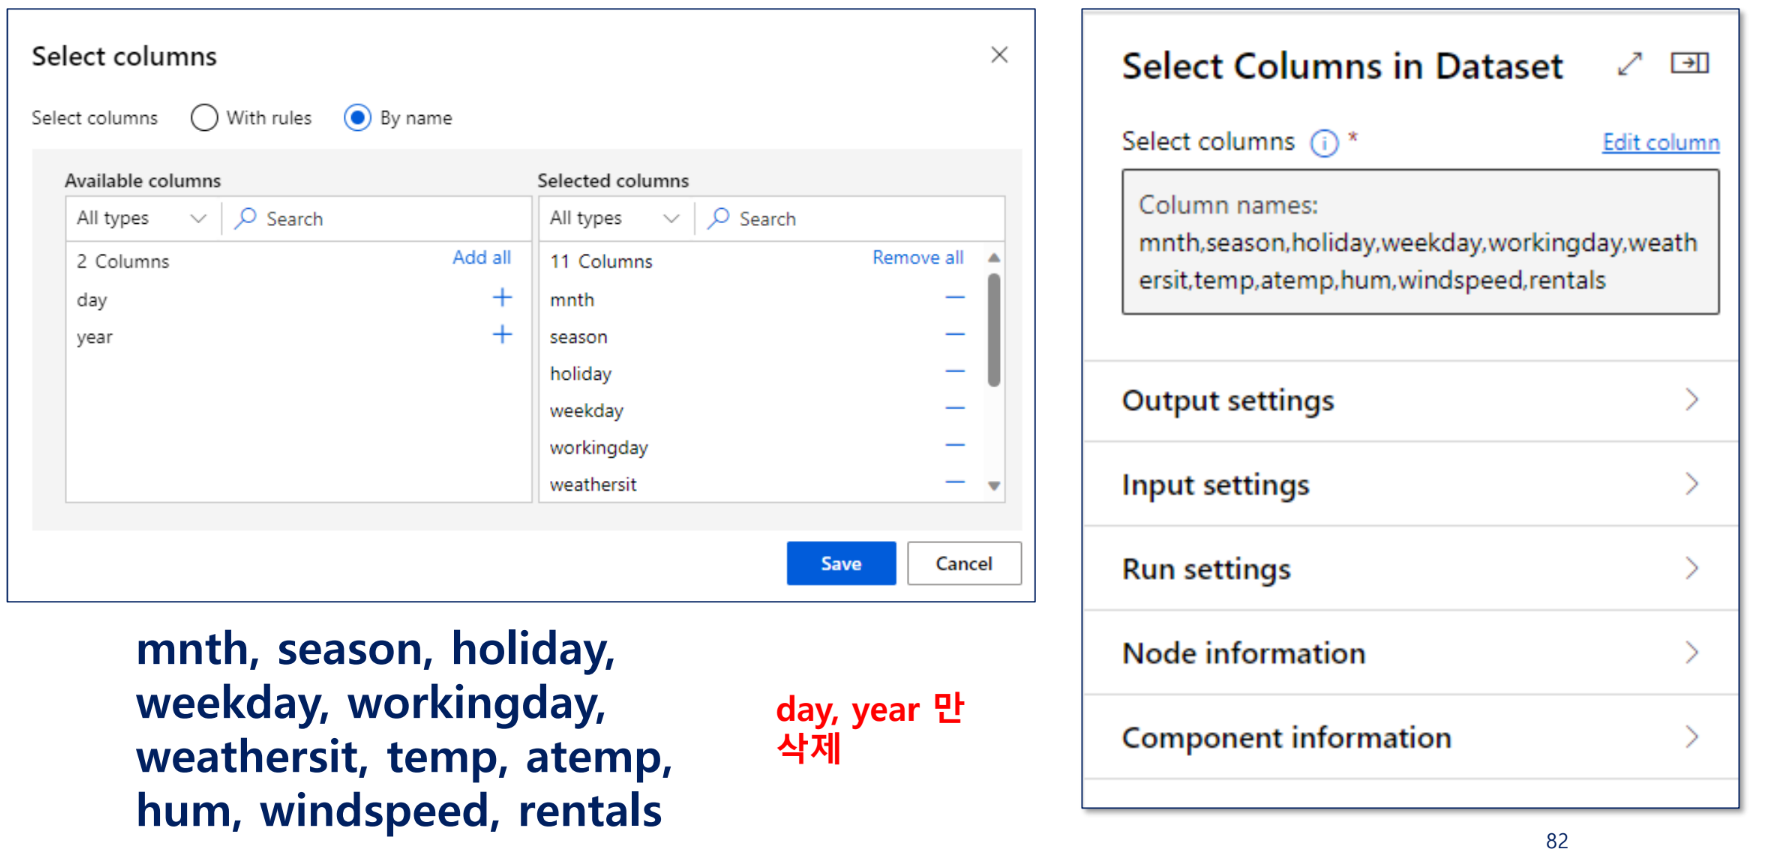Image resolution: width=1768 pixels, height=860 pixels.
Task: Click the Edit column link
Action: (x=1661, y=142)
